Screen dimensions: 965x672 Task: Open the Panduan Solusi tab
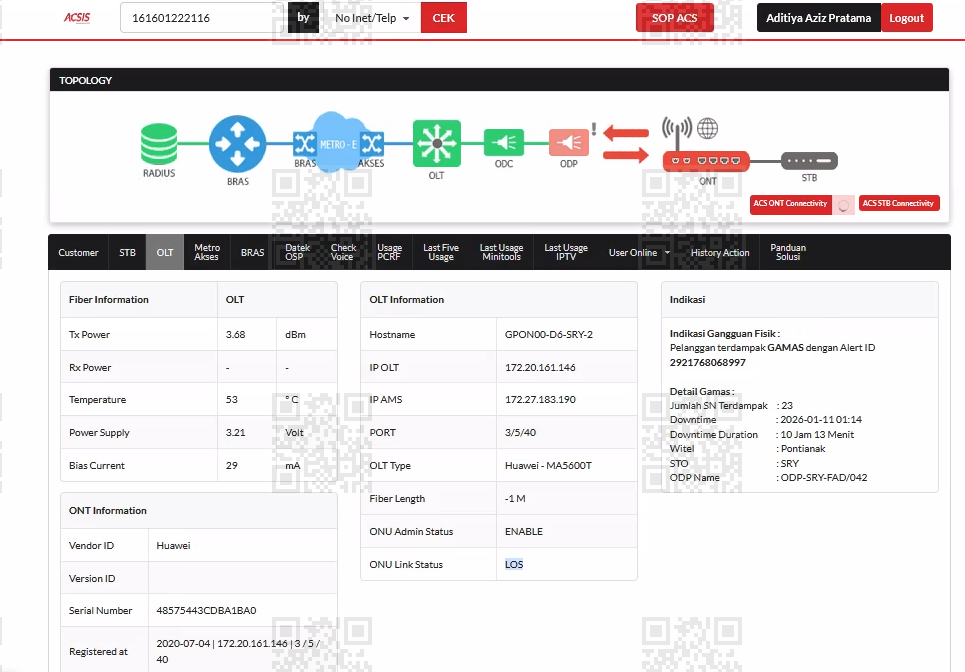pyautogui.click(x=788, y=252)
